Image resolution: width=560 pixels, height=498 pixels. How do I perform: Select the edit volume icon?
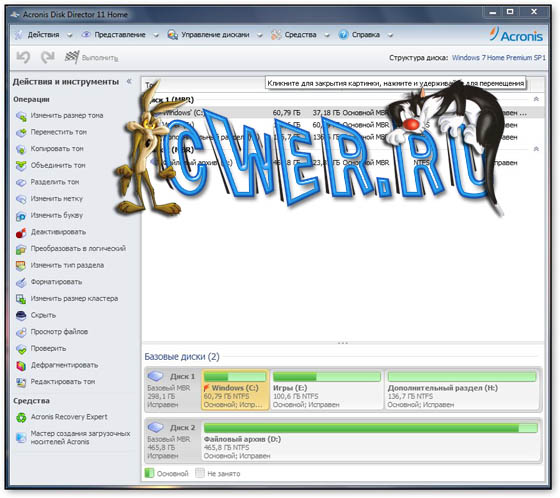coord(21,382)
